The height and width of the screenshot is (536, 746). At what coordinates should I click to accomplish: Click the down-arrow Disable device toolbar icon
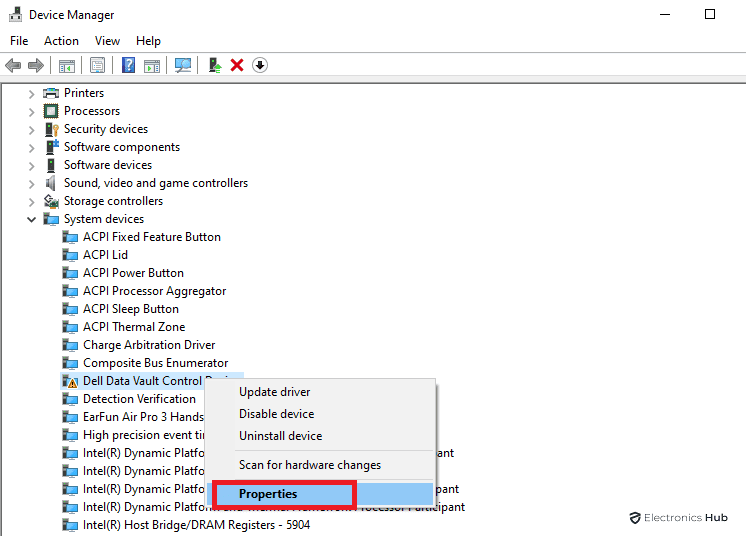pos(260,65)
